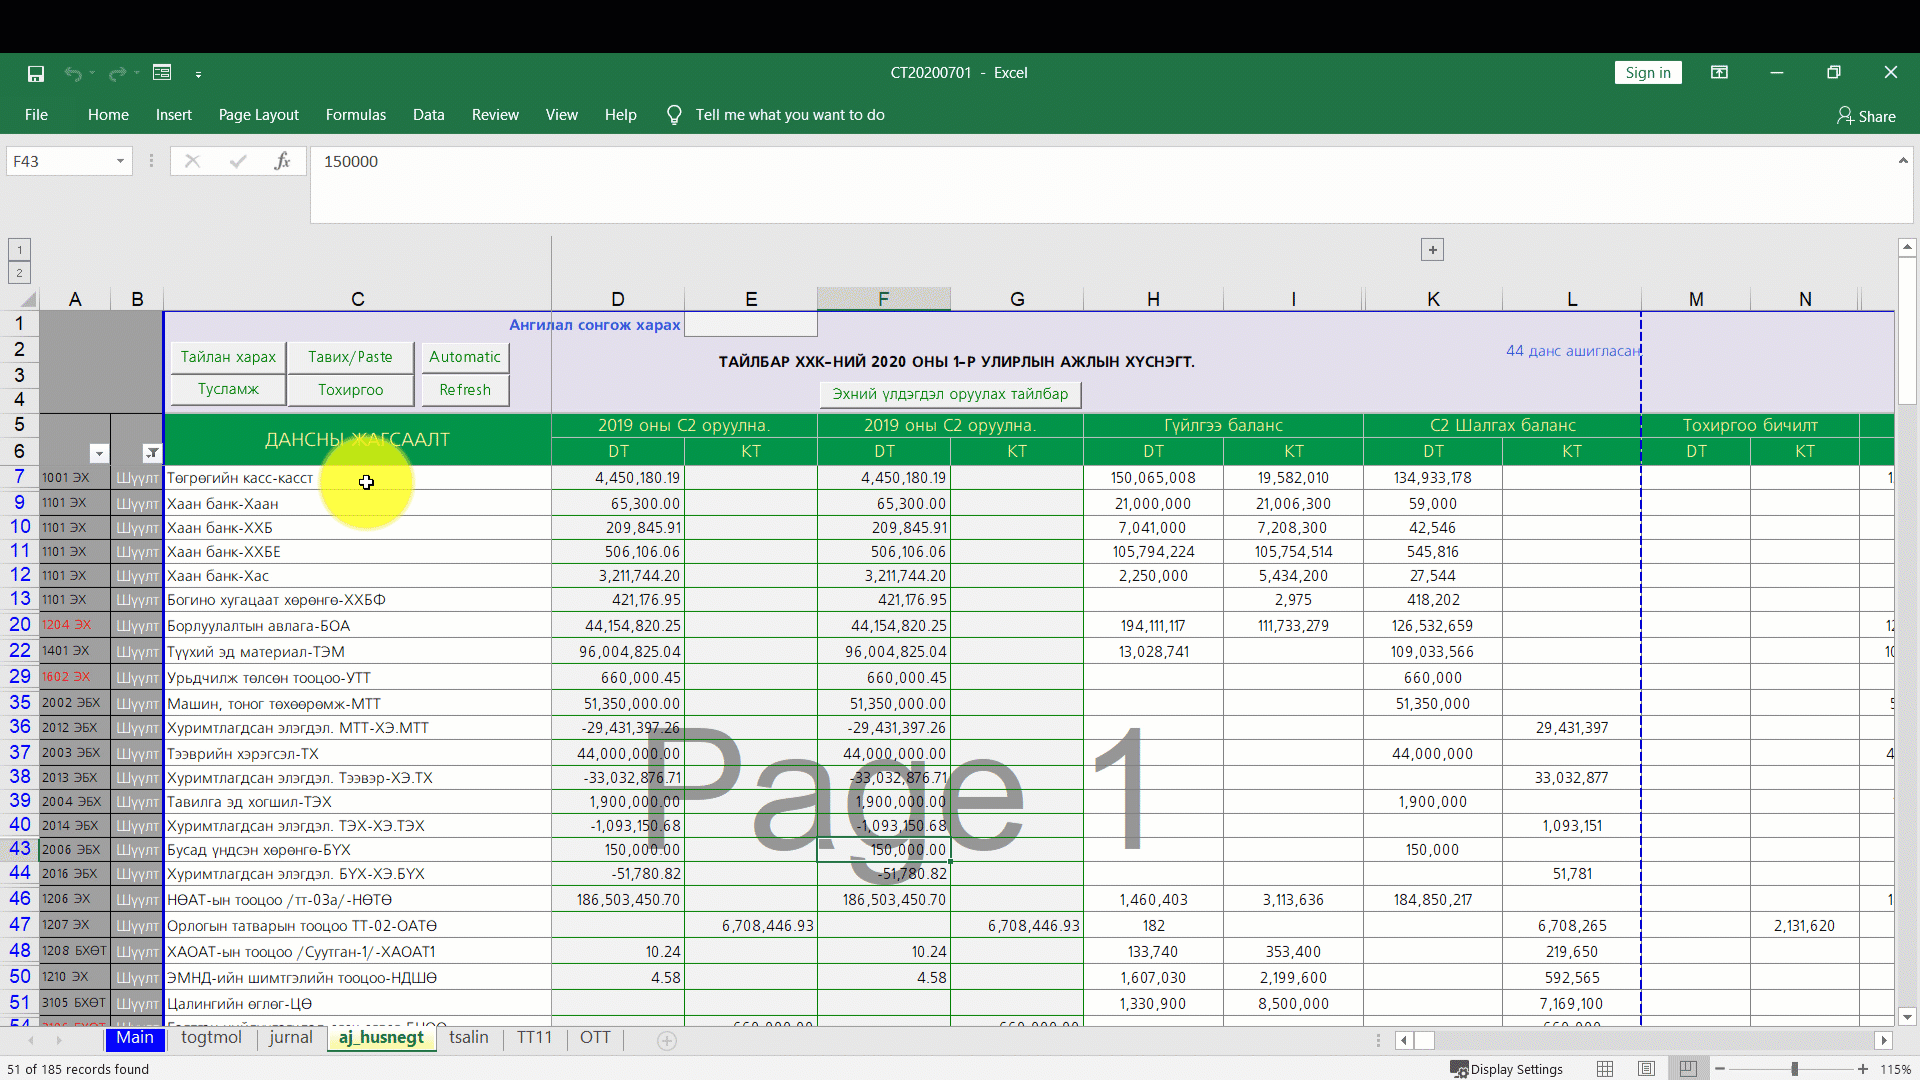Click the zoom slider handle
1920x1080 pixels.
click(1795, 1069)
